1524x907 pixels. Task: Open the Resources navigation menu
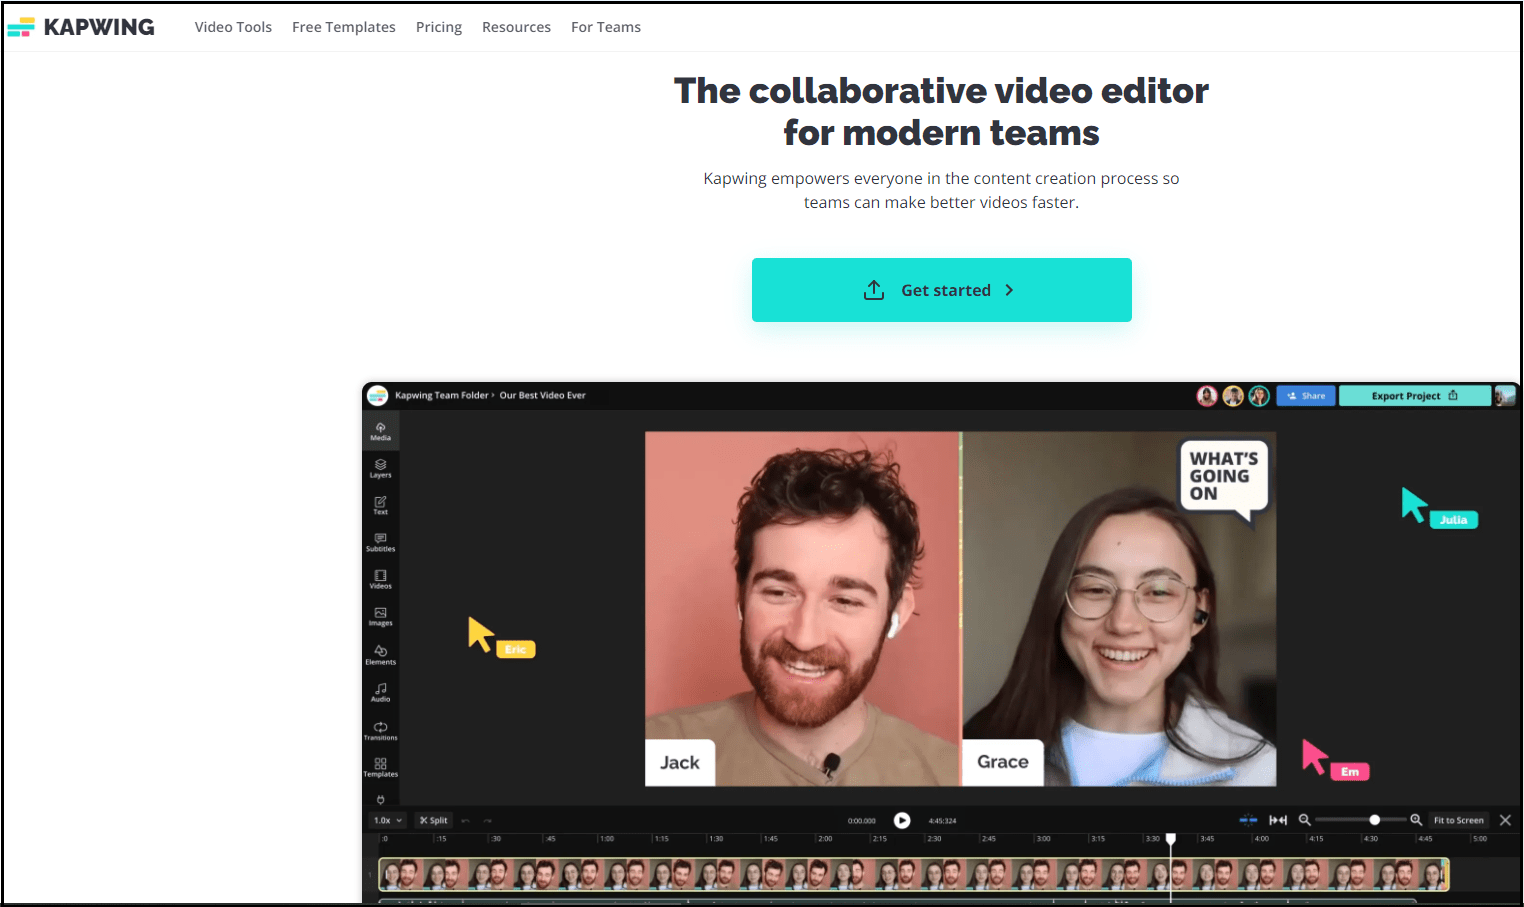coord(516,27)
